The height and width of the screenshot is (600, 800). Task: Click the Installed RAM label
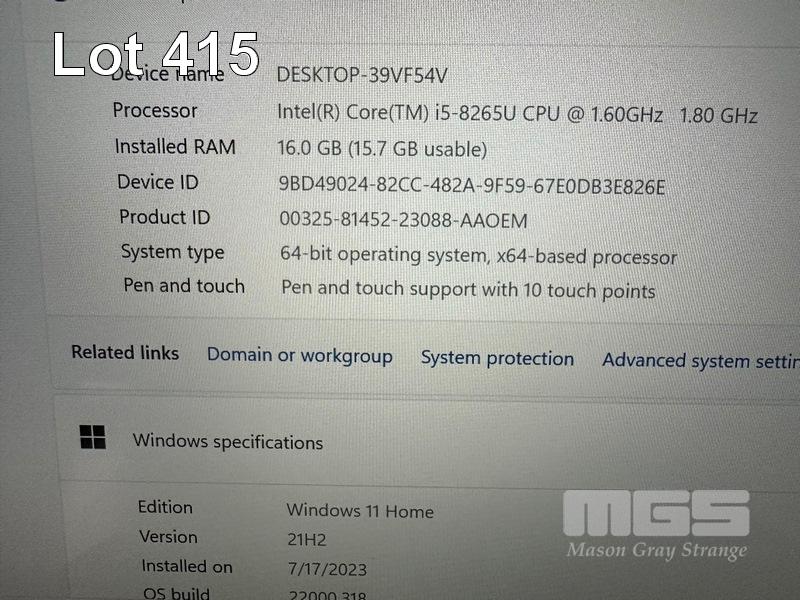[175, 147]
